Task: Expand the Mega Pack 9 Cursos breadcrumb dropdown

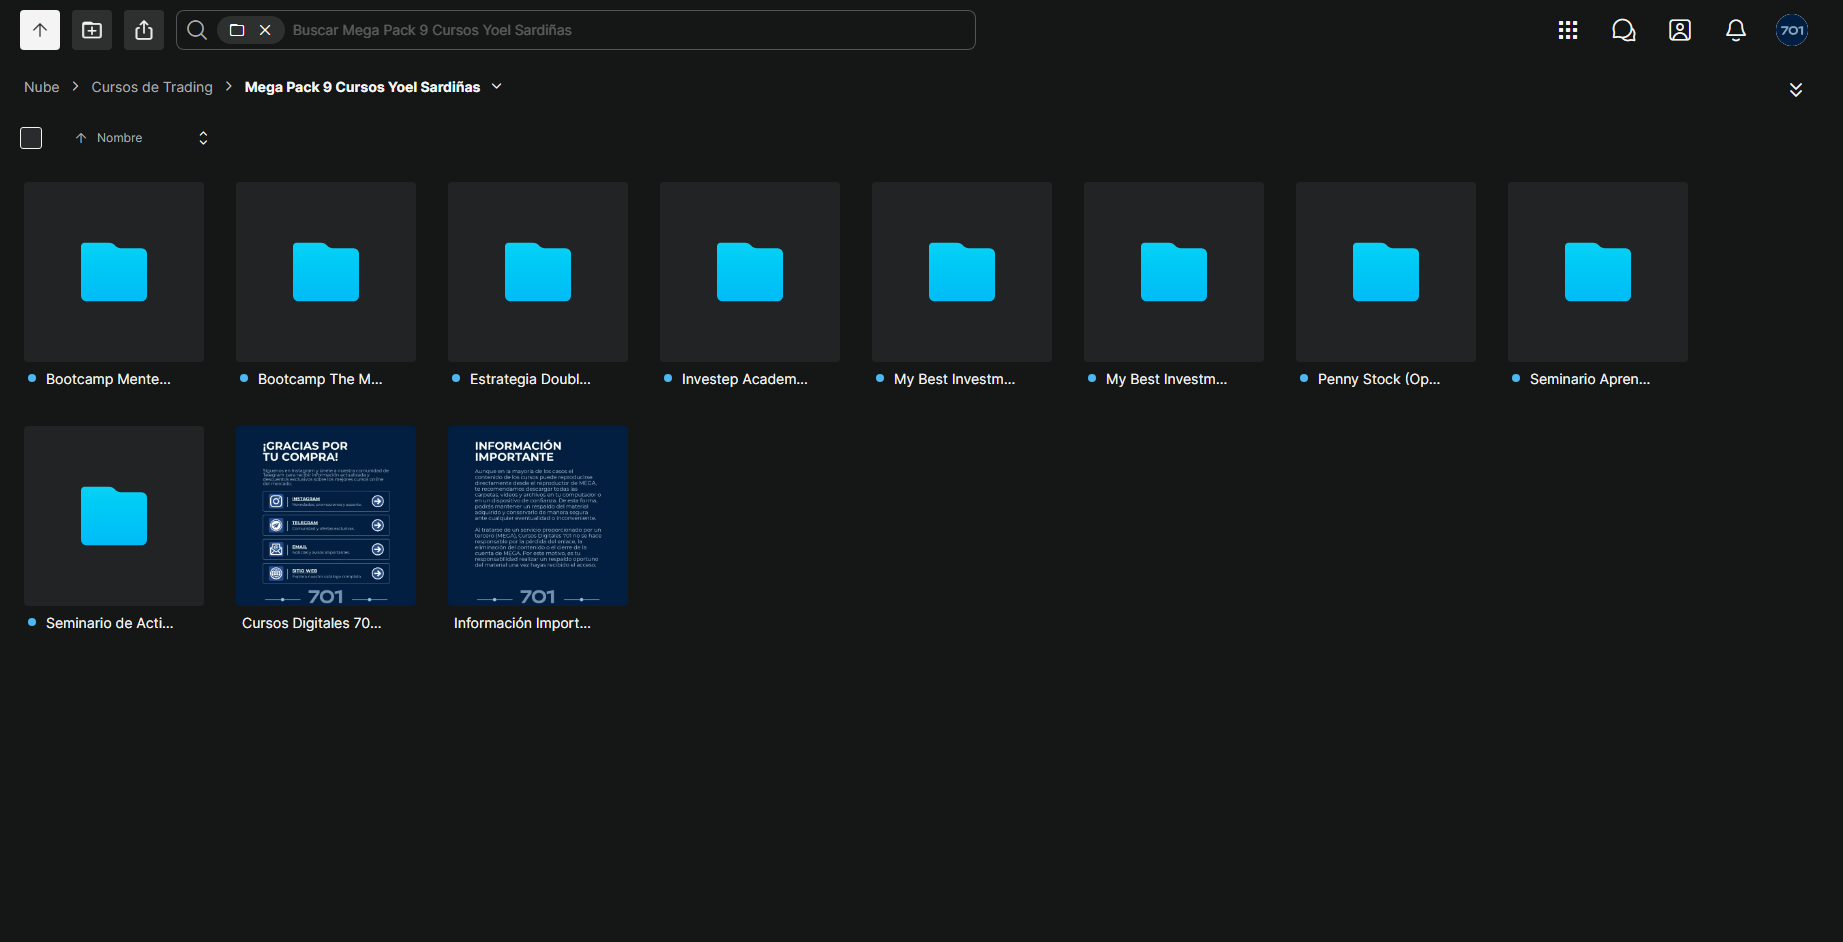Action: click(497, 87)
